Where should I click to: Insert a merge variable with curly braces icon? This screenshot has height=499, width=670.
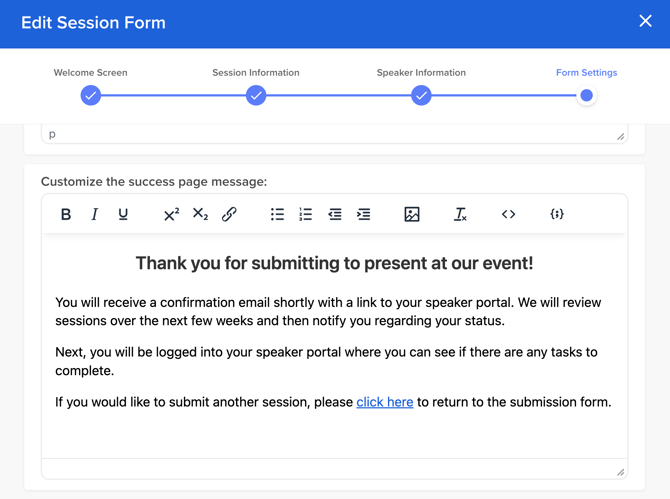click(557, 214)
